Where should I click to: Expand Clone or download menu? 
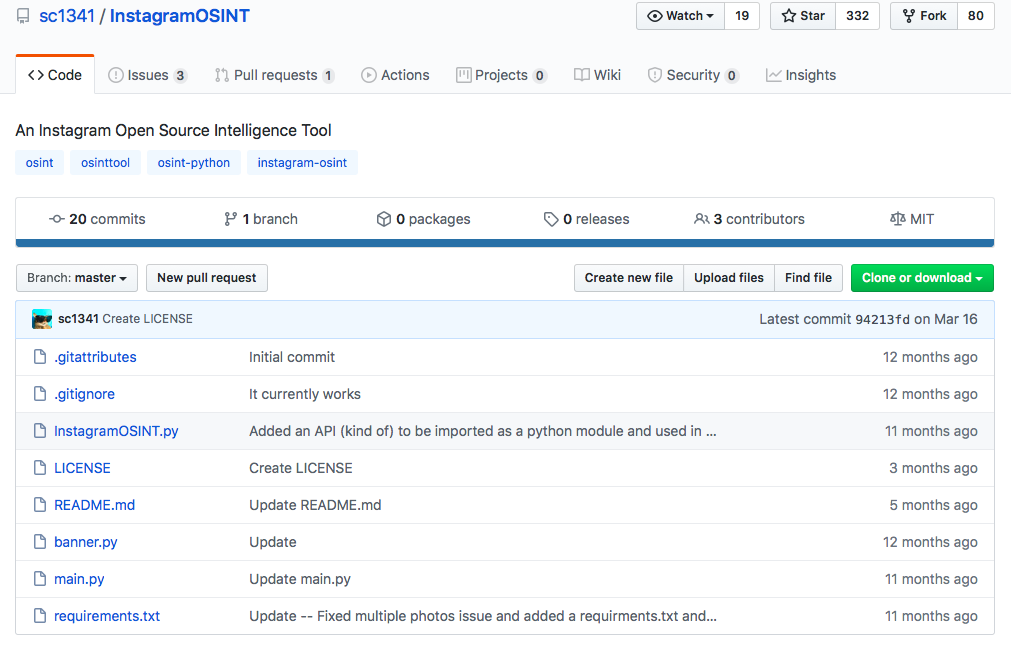(x=922, y=278)
